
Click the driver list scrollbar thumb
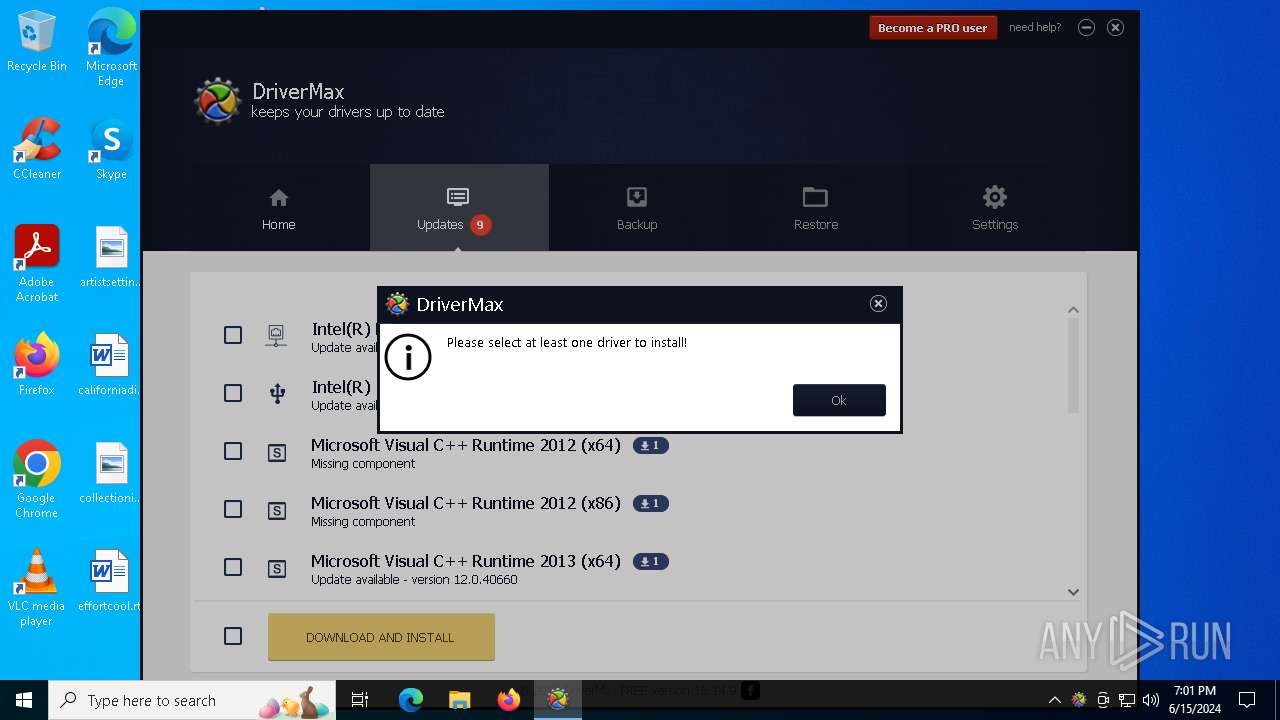click(1073, 366)
